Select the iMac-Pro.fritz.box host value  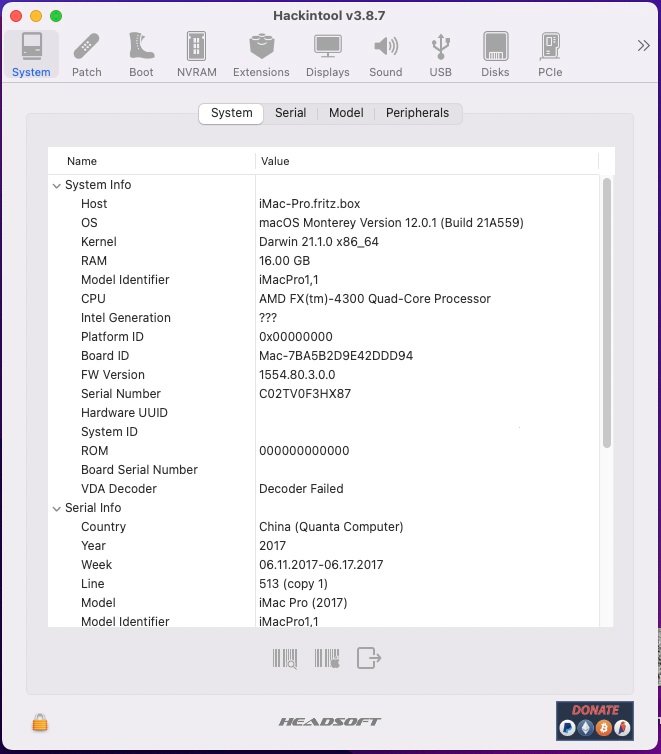(x=310, y=204)
